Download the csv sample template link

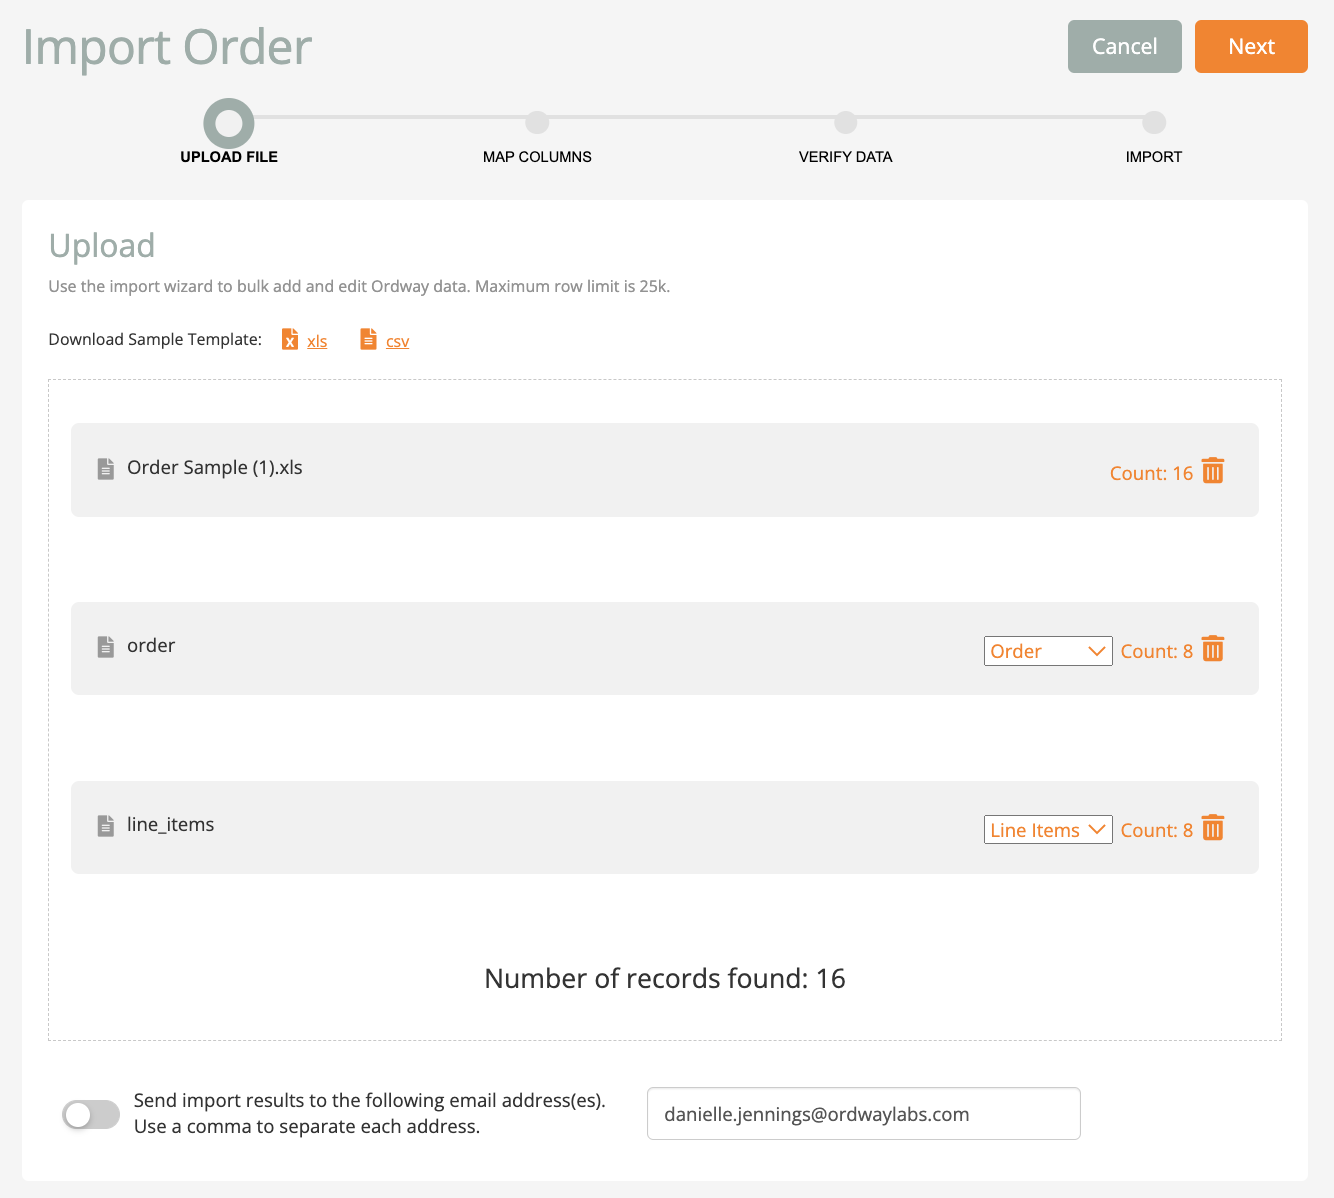click(x=398, y=341)
